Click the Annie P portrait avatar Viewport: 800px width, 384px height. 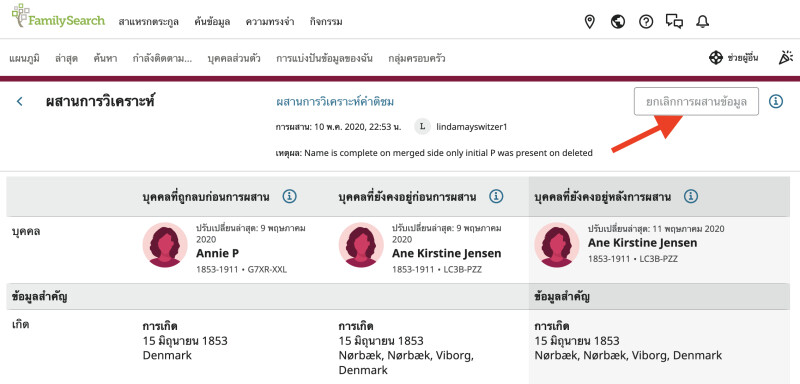point(165,245)
